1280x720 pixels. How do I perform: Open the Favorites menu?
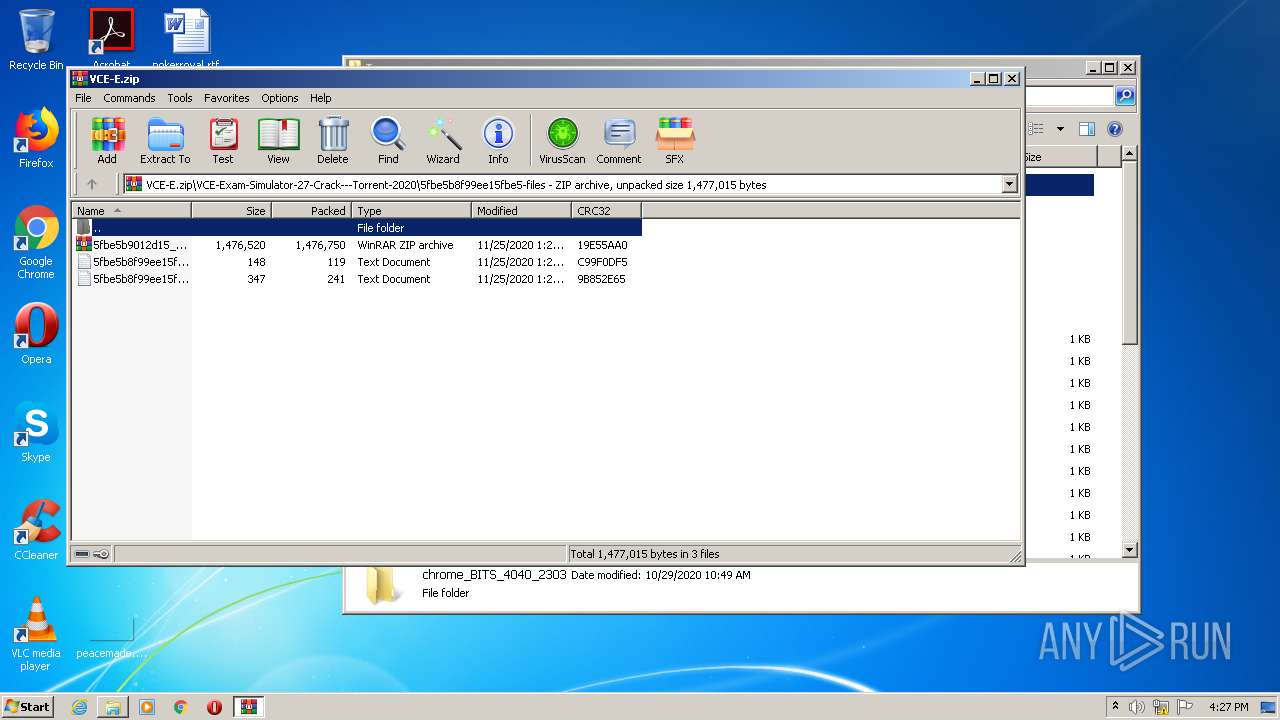[x=226, y=98]
